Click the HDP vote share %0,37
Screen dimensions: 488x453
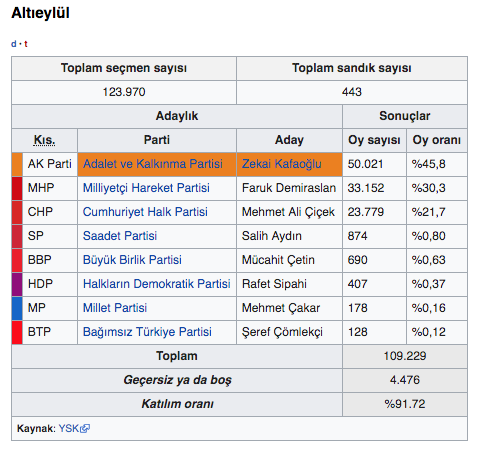pyautogui.click(x=428, y=284)
